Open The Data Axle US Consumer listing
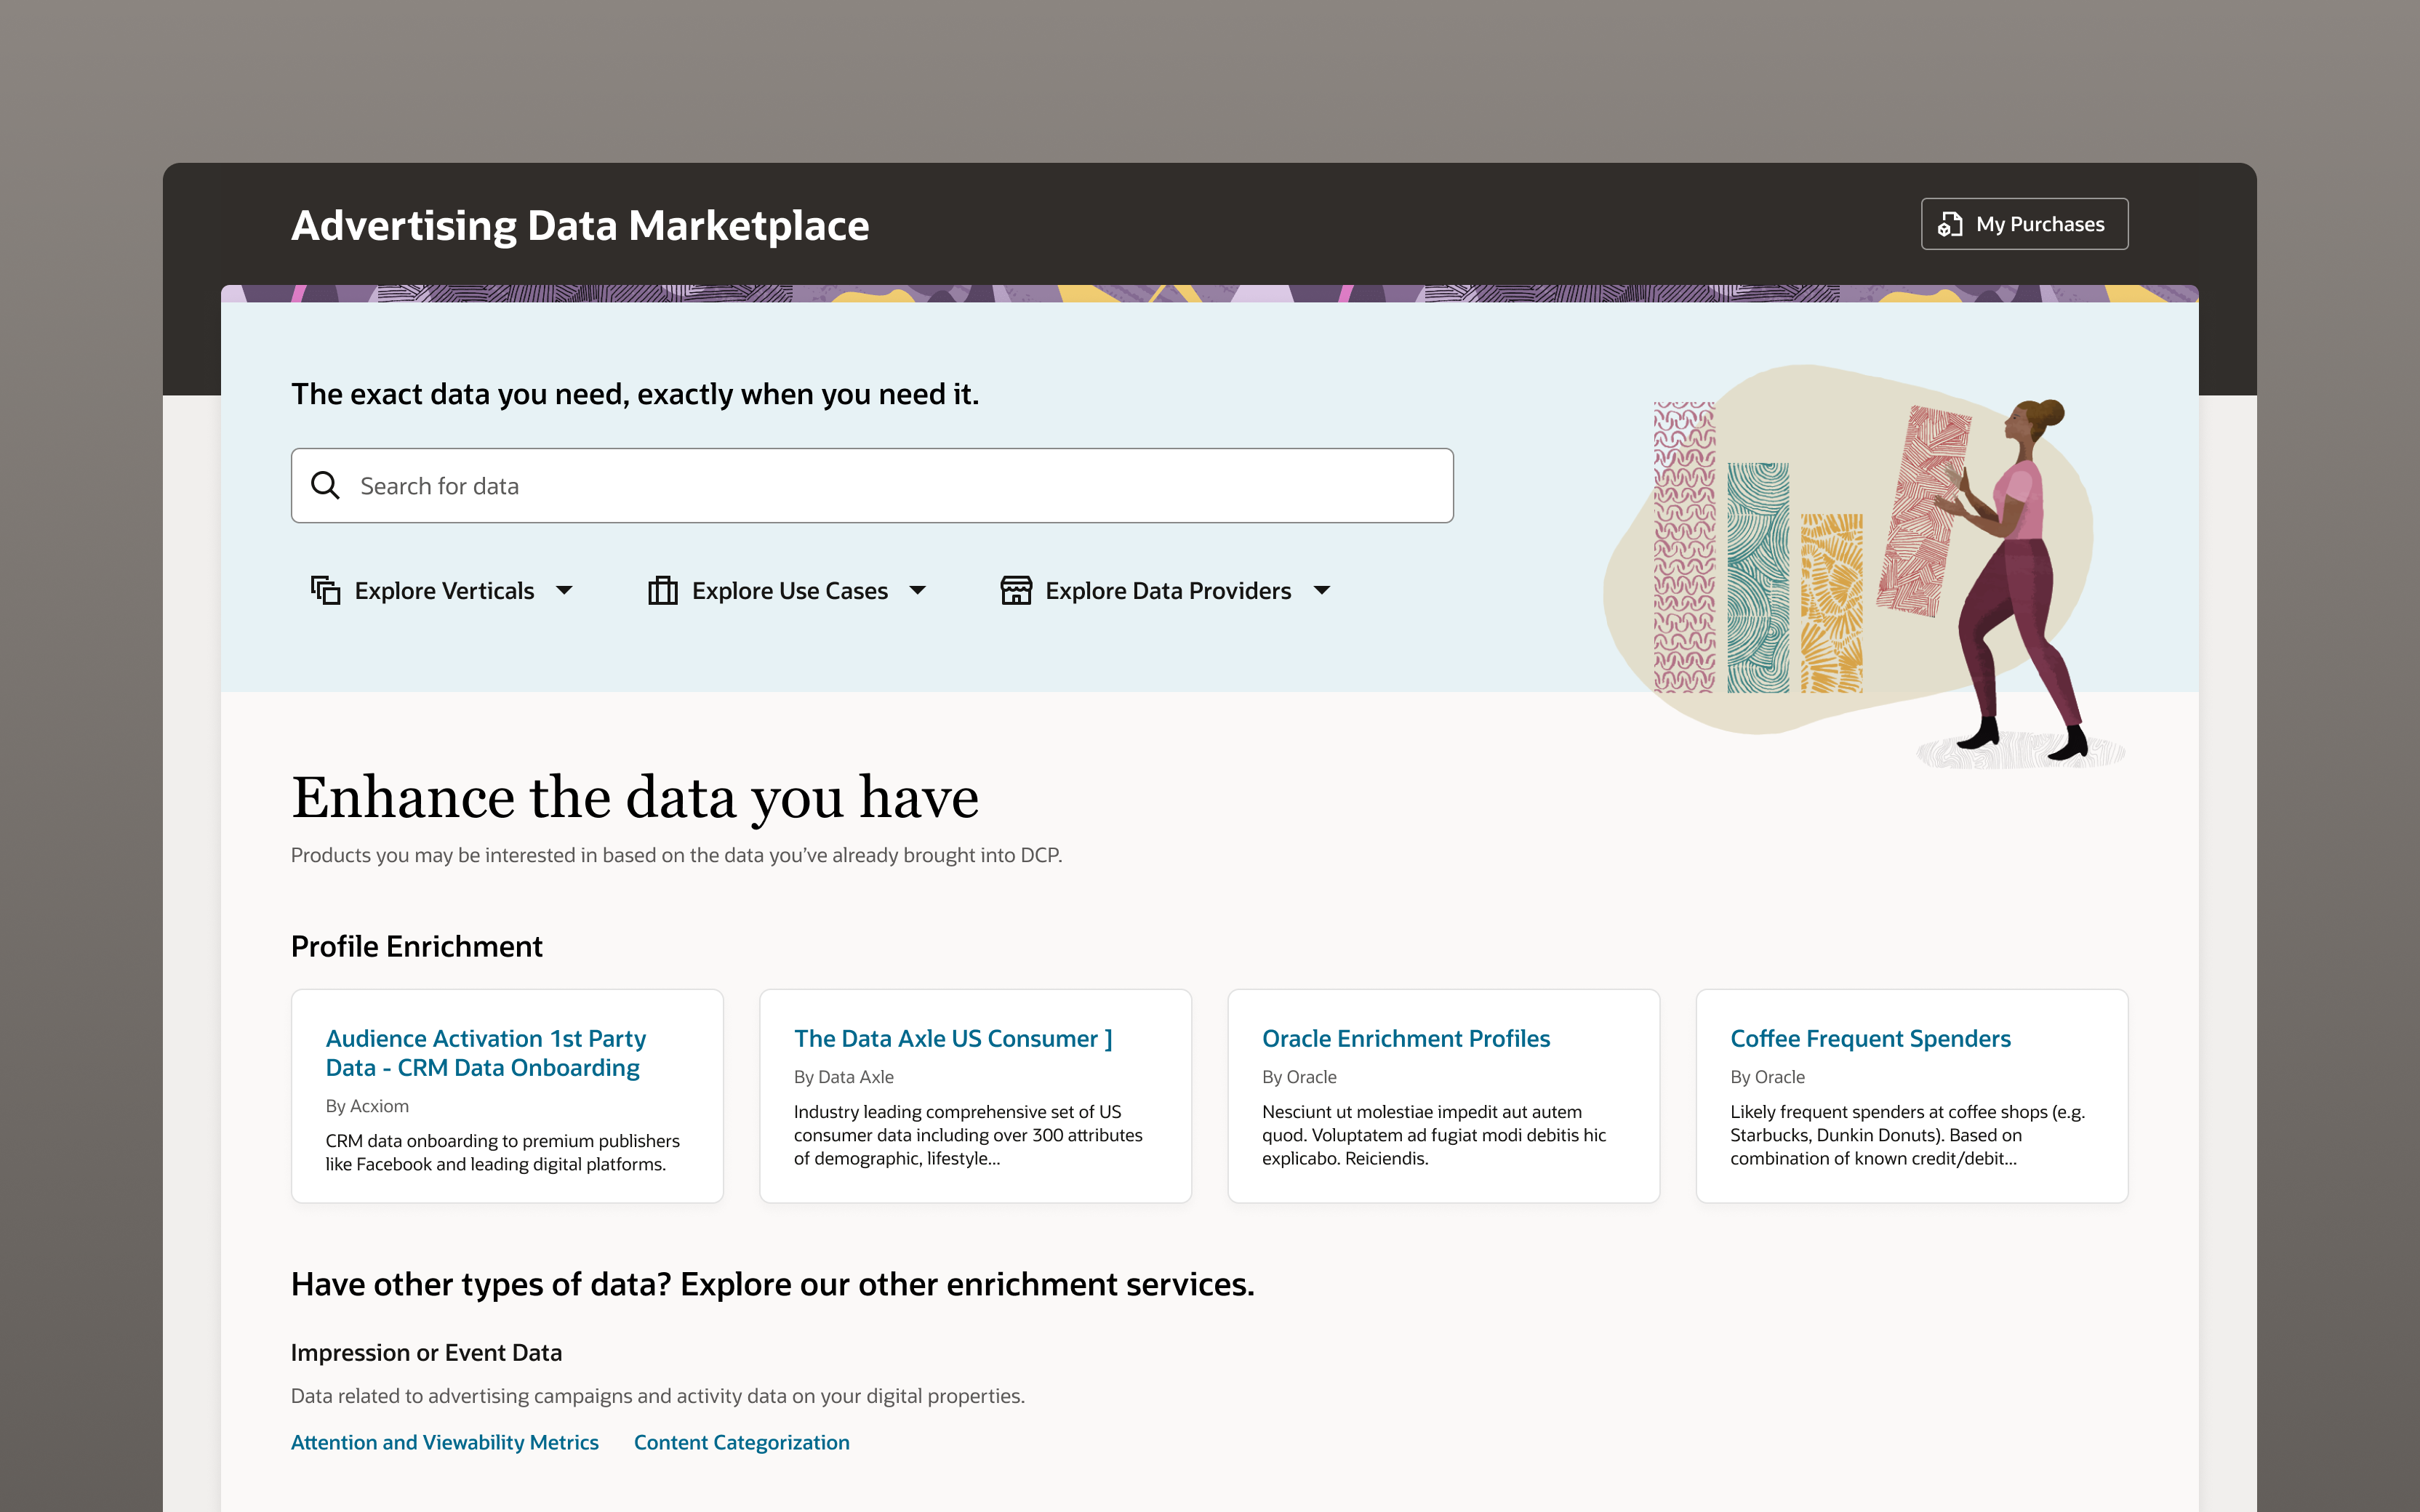Screen dimensions: 2420x1512 click(x=952, y=1038)
